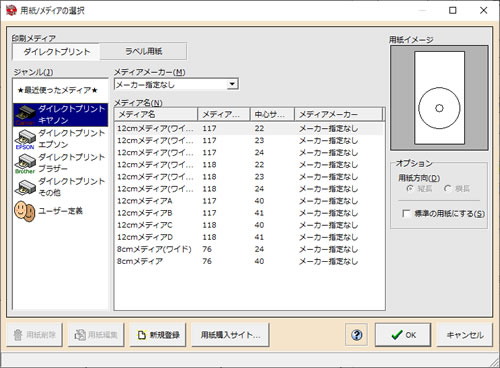
Task: Select 12cmメディアA row
Action: [x=249, y=201]
